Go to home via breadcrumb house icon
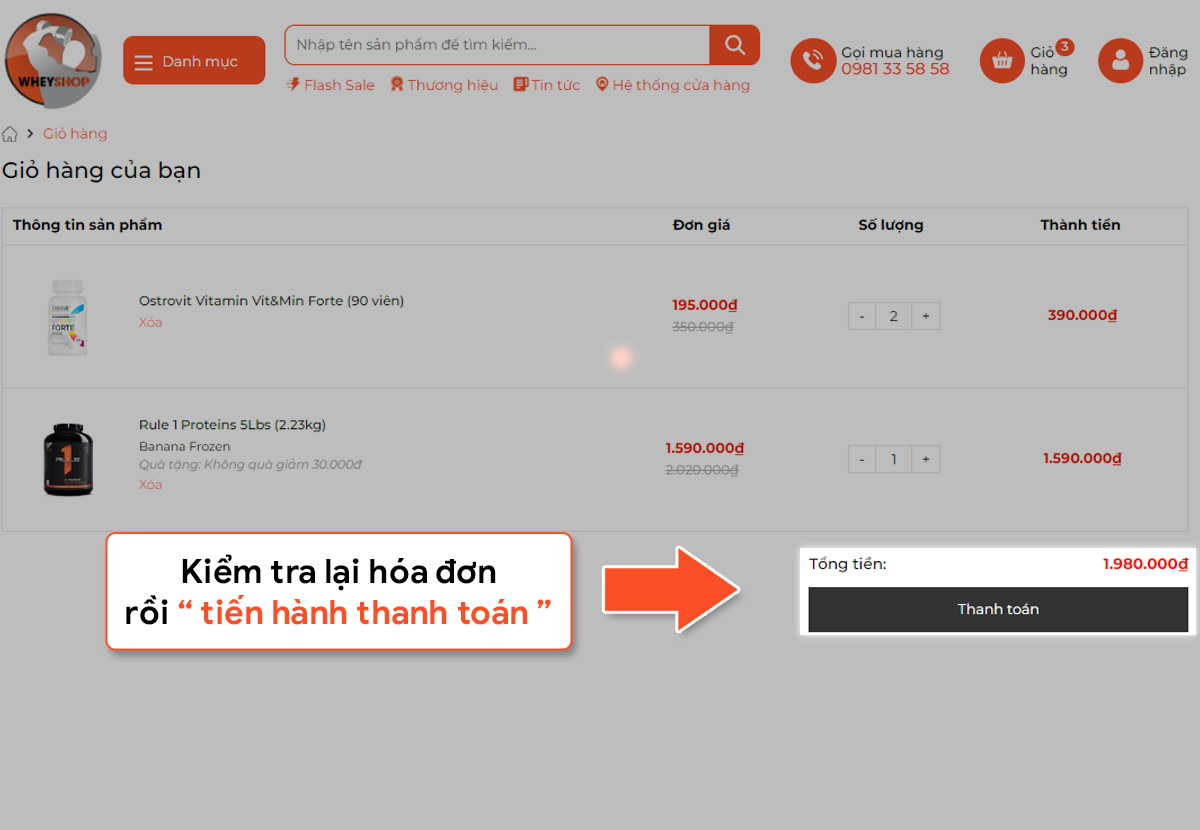1200x830 pixels. click(10, 134)
